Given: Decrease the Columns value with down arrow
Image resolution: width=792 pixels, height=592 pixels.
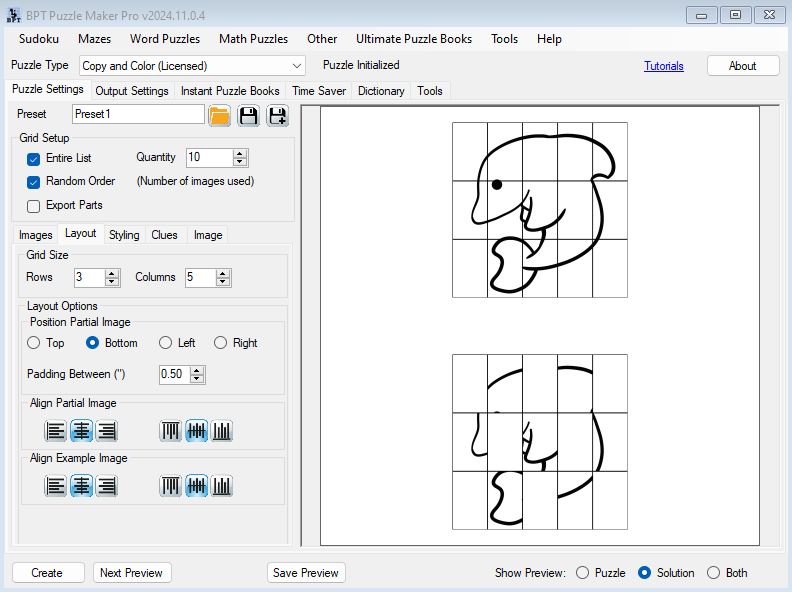Looking at the screenshot, I should coord(223,282).
